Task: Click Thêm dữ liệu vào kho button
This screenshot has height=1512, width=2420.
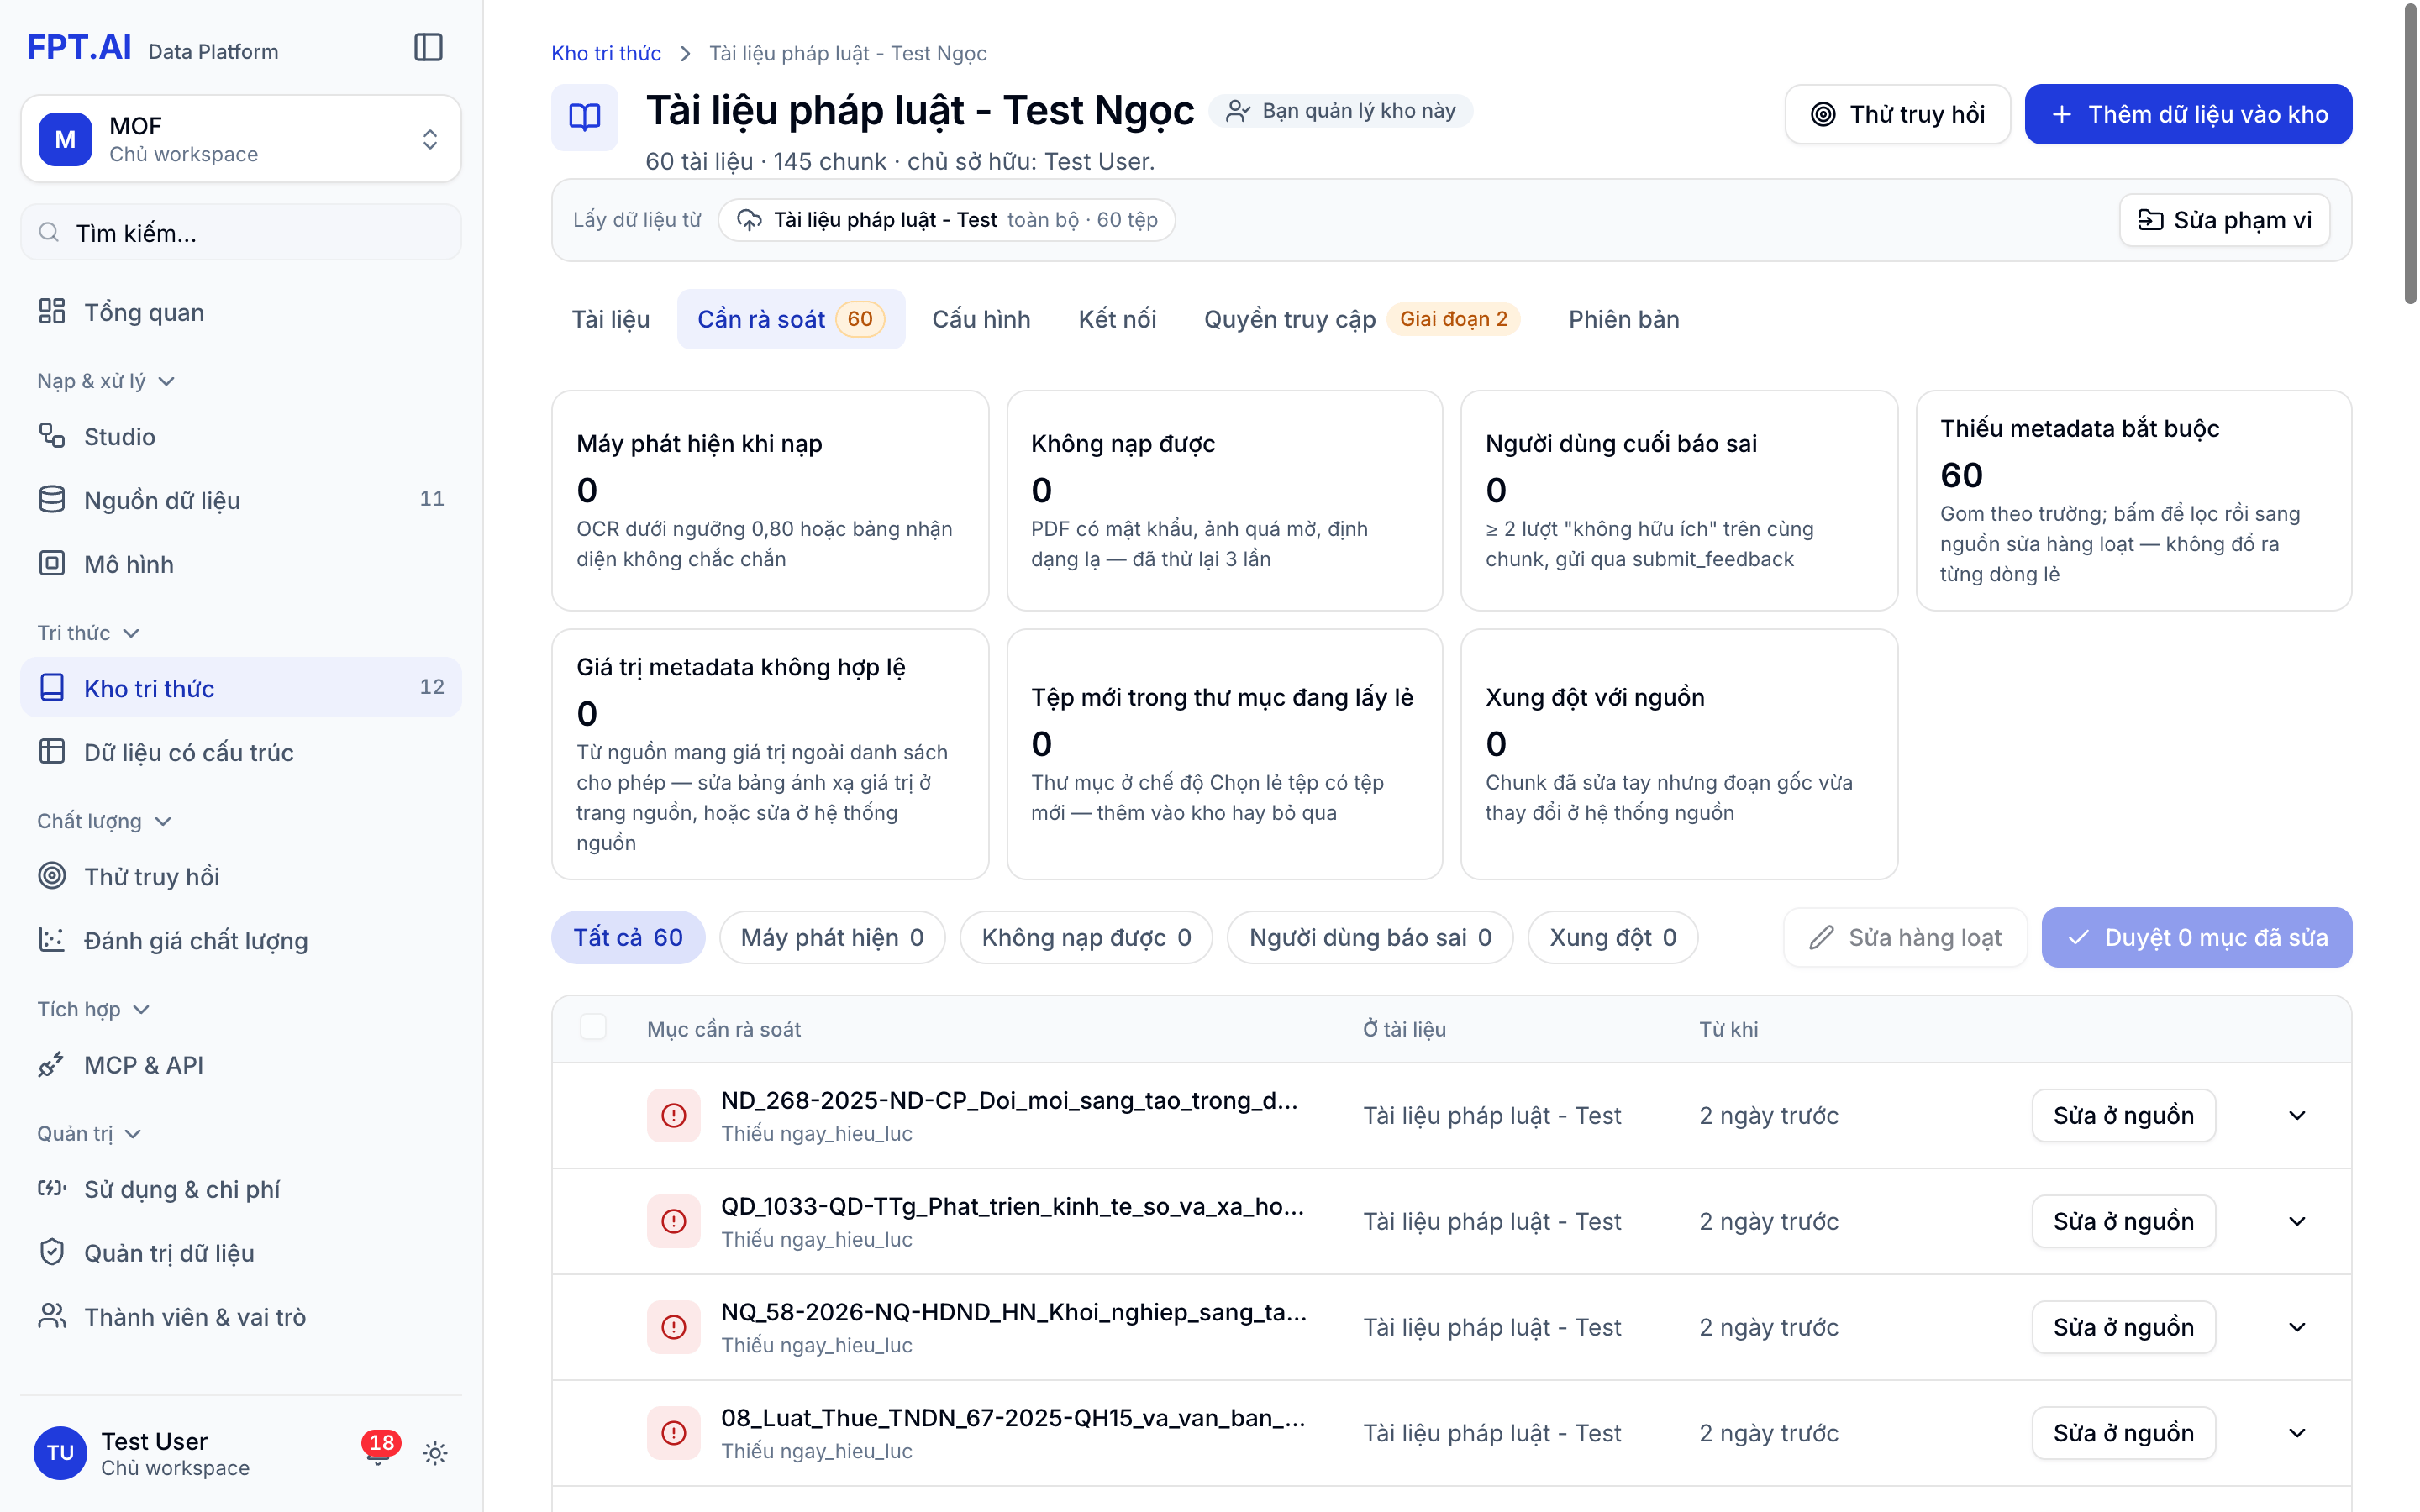Action: [2188, 114]
